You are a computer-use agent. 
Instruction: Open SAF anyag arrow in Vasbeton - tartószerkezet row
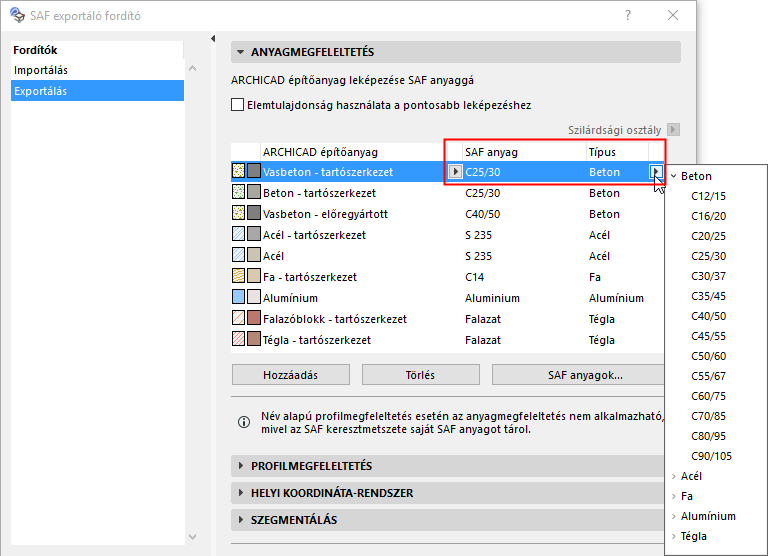click(455, 172)
